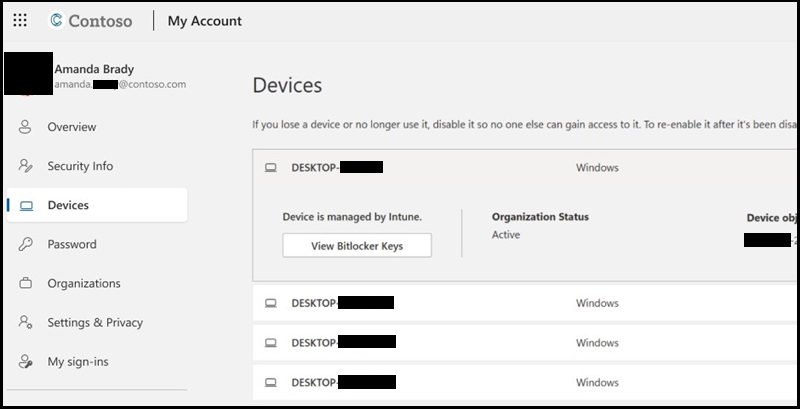
Task: Click laptop icon of expanded device
Action: click(270, 168)
